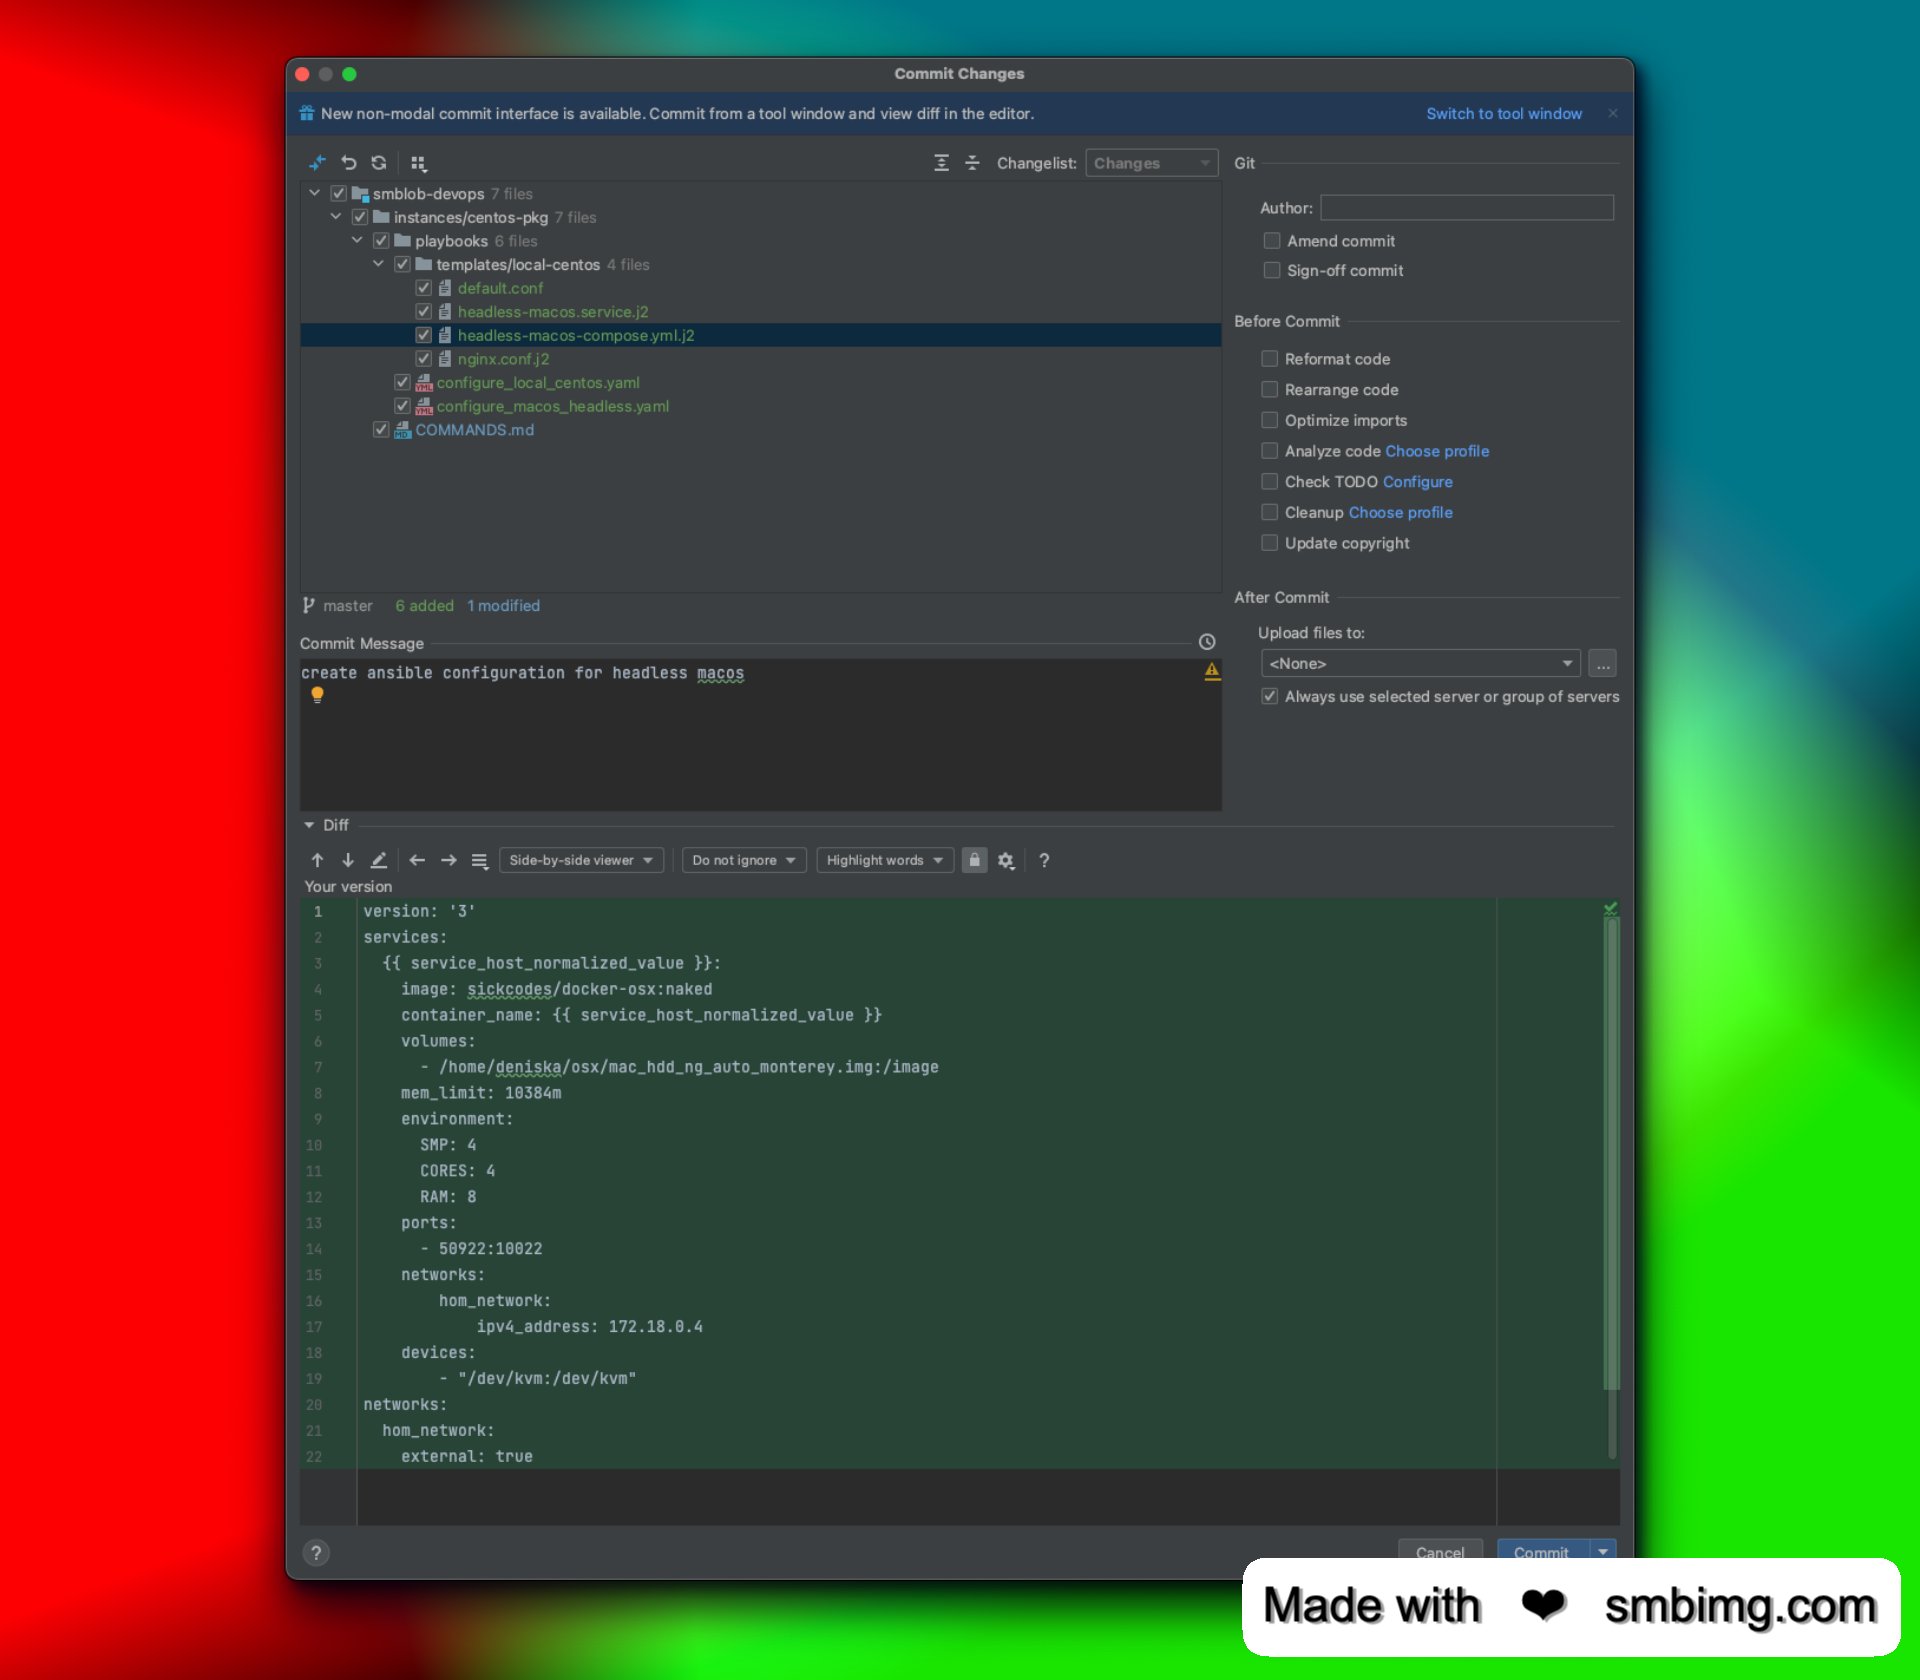The height and width of the screenshot is (1680, 1920).
Task: Jump to previous difference arrow
Action: (x=317, y=860)
